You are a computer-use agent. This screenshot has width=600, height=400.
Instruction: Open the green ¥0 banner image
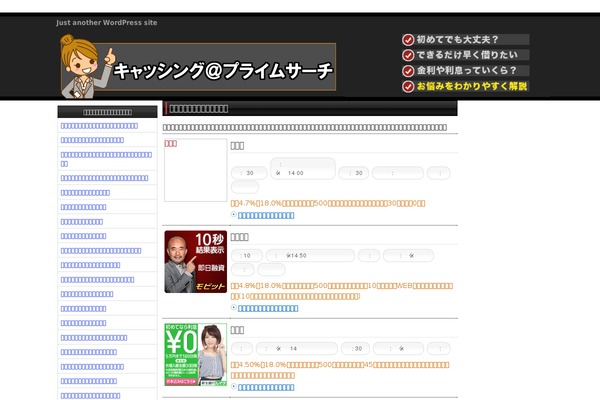pos(196,354)
